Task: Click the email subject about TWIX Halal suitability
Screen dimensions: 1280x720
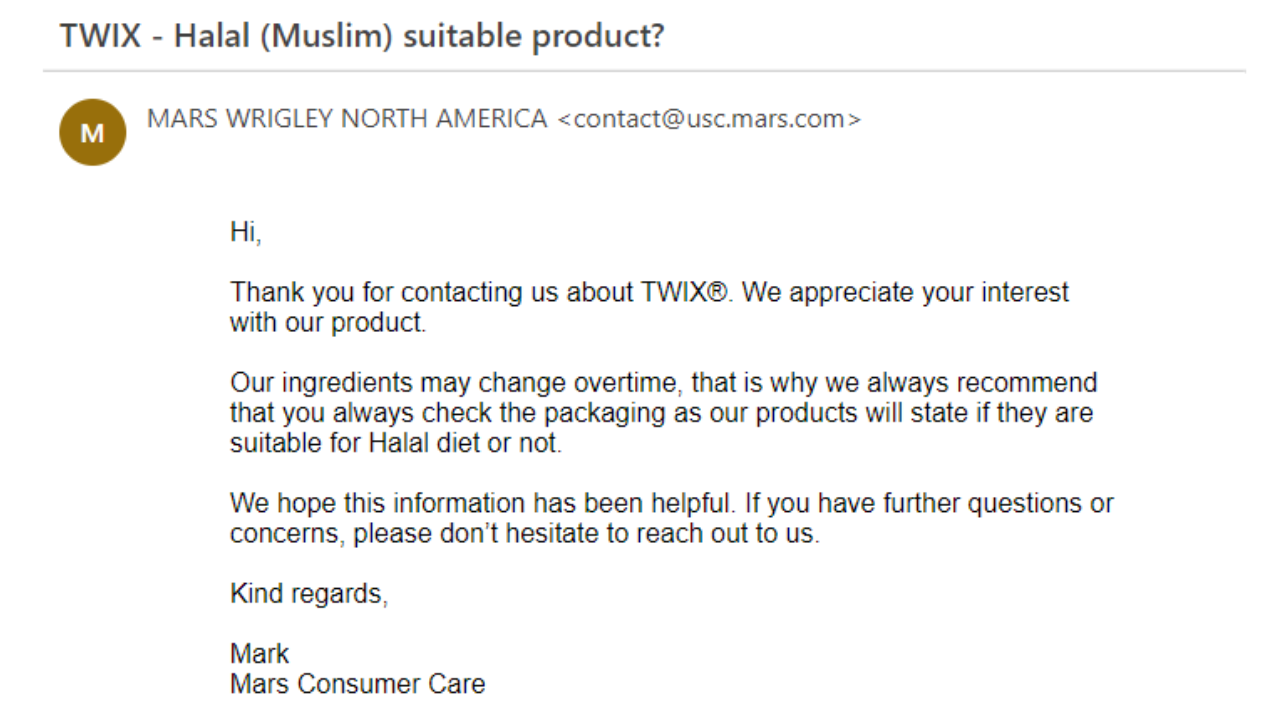Action: [362, 36]
